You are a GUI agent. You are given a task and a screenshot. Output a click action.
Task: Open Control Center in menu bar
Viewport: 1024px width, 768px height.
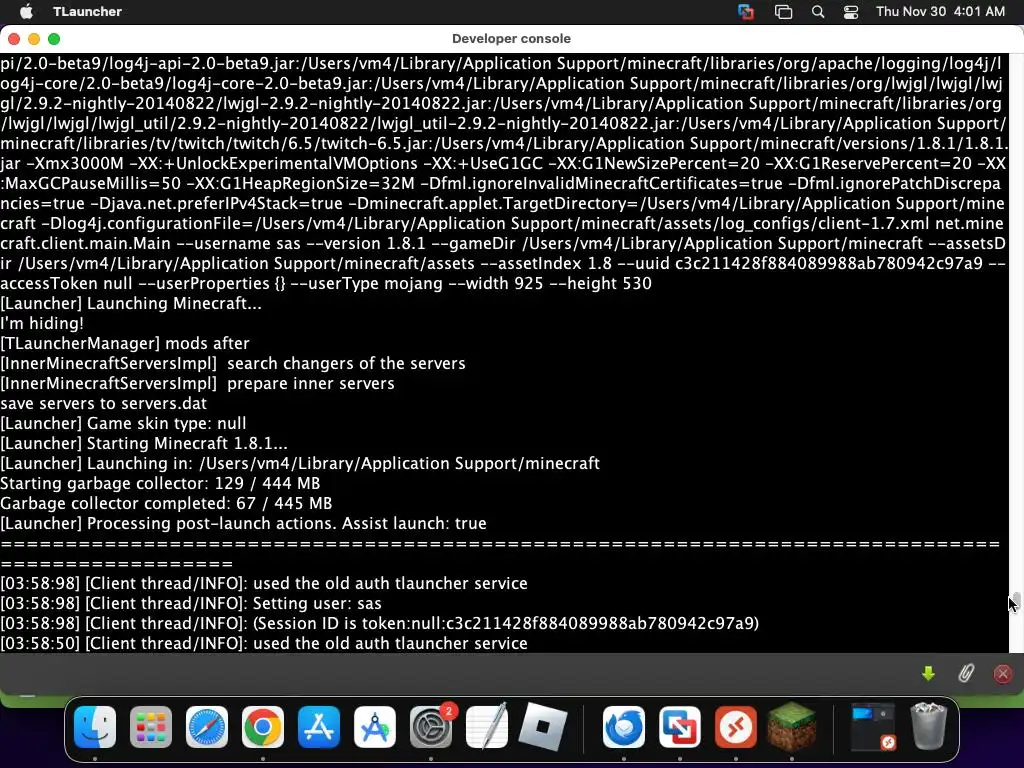(851, 12)
